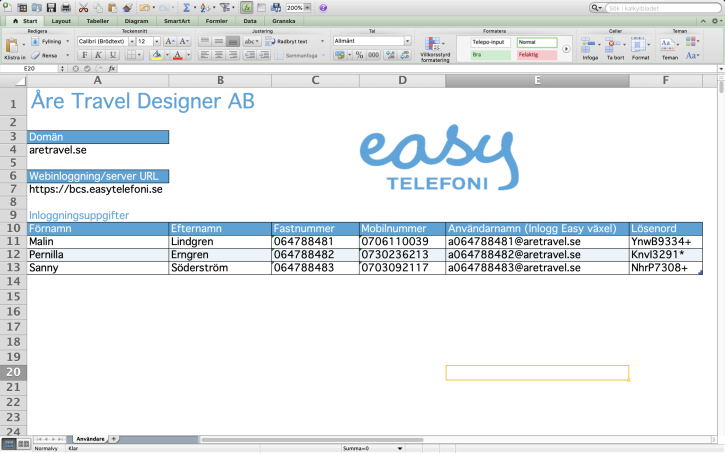
Task: Activate the format painter brush
Action: click(x=127, y=7)
